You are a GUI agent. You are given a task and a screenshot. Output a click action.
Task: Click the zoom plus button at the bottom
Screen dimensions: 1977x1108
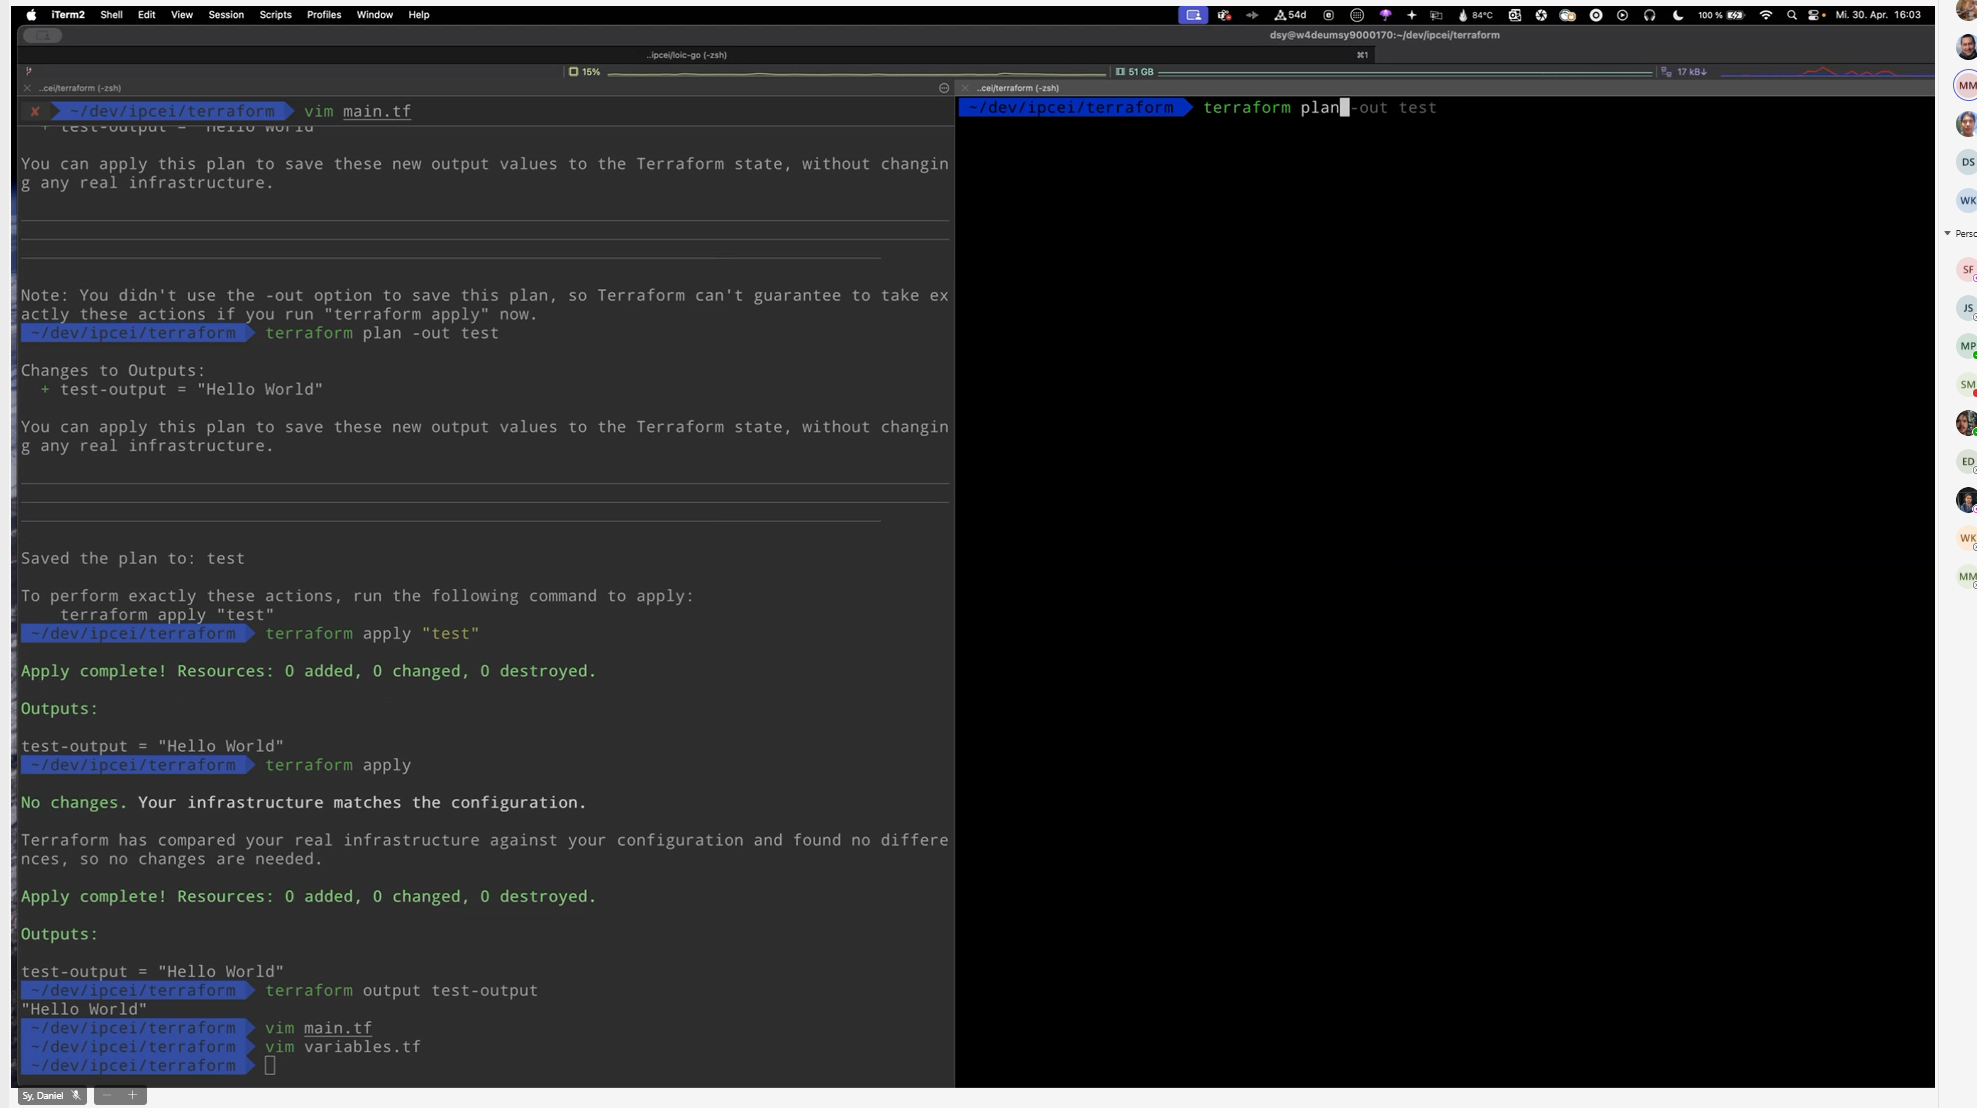tap(132, 1096)
